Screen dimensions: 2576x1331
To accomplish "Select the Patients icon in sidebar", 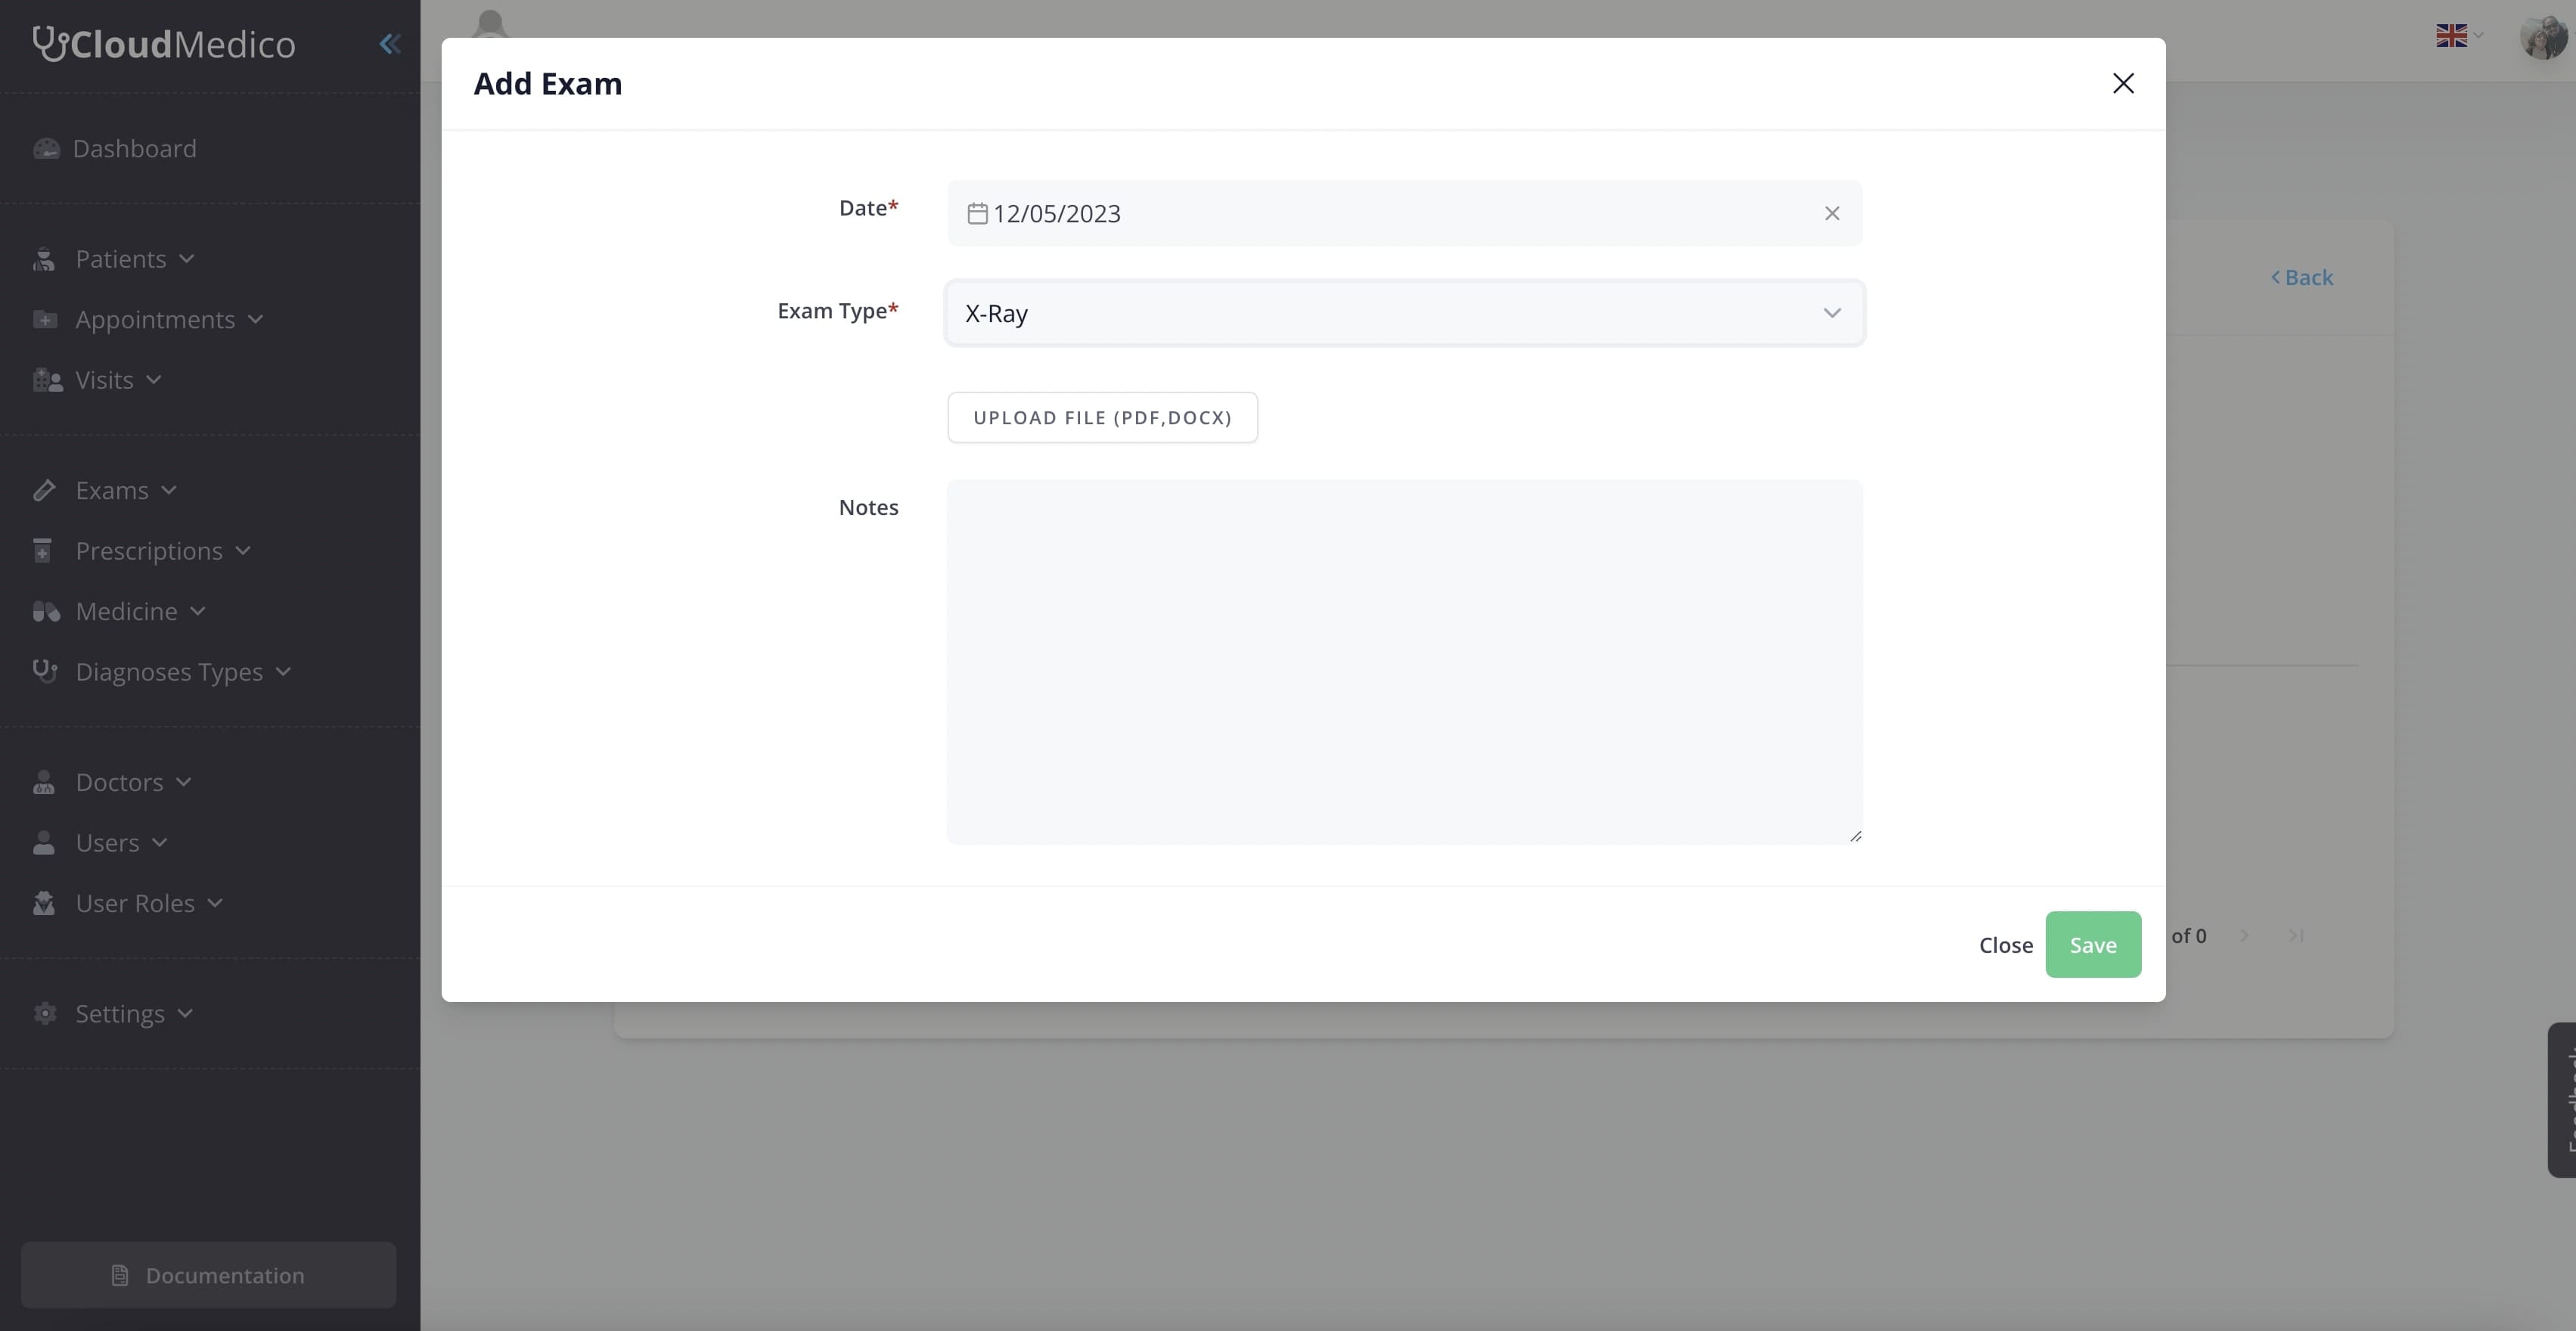I will pos(46,259).
